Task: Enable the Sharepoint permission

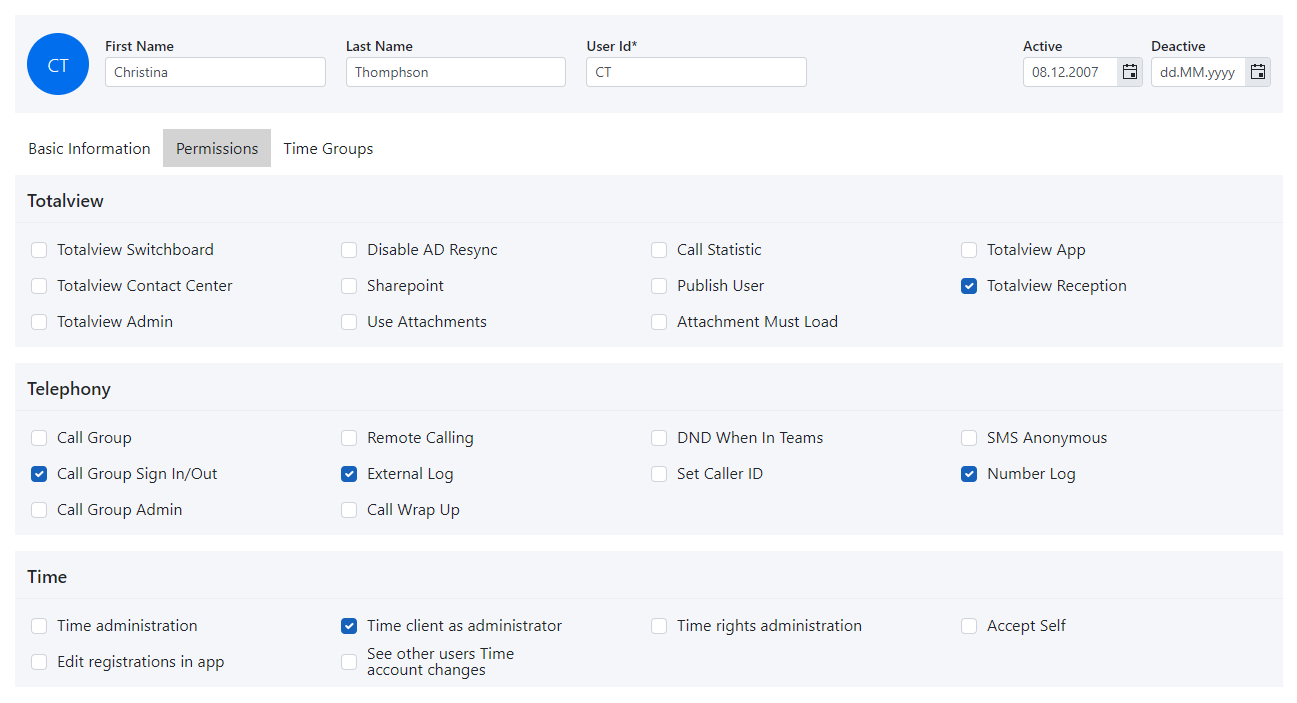Action: (x=349, y=286)
